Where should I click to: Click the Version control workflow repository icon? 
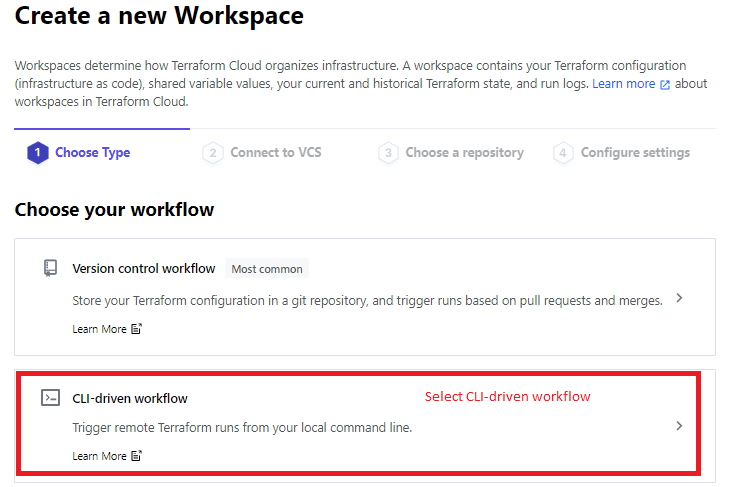point(50,268)
